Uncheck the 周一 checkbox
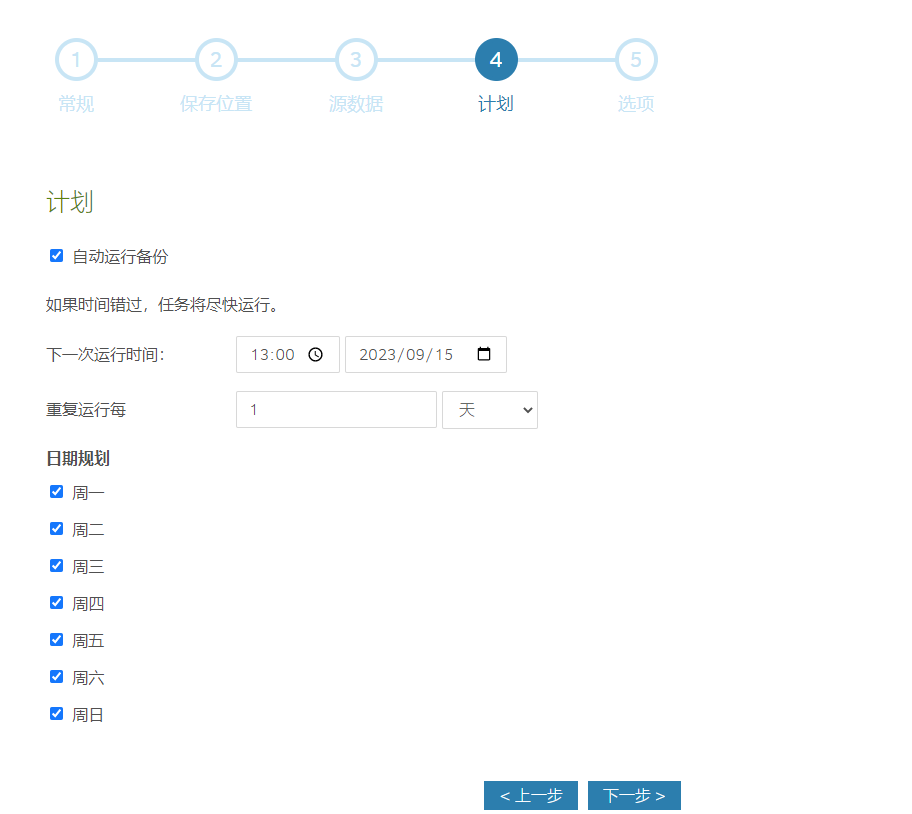This screenshot has width=912, height=814. click(x=57, y=492)
